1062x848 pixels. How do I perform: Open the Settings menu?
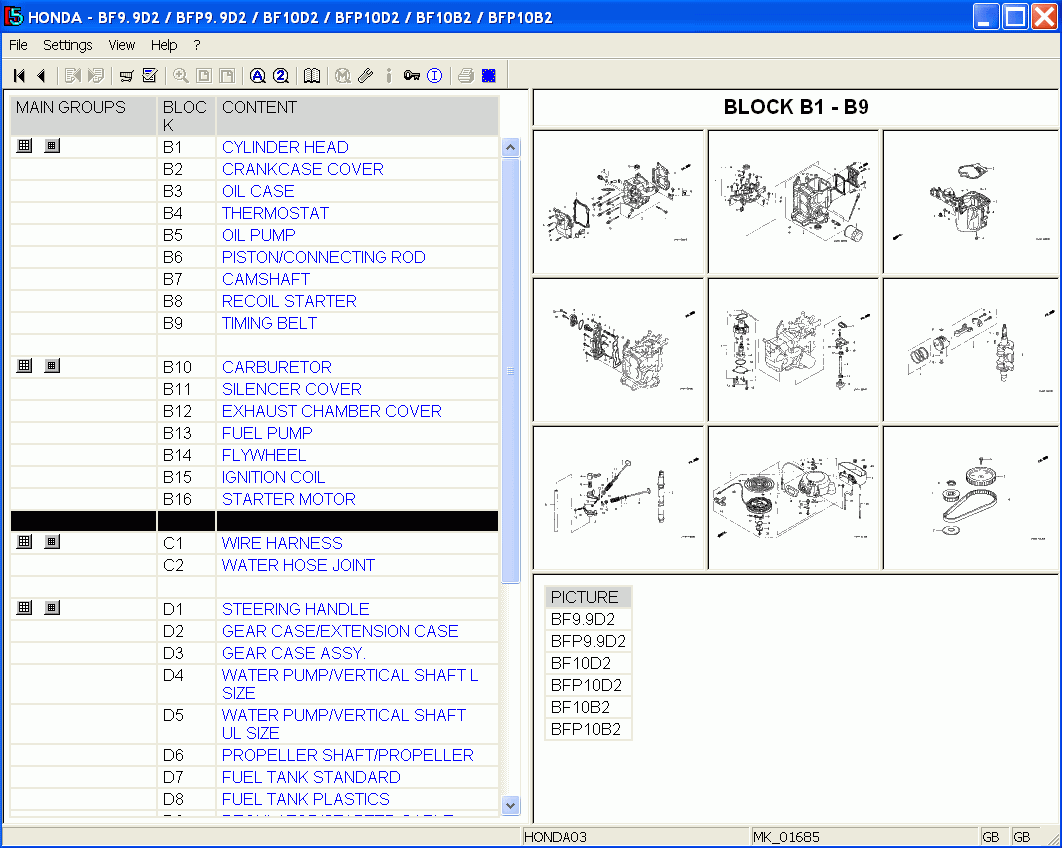pos(68,45)
